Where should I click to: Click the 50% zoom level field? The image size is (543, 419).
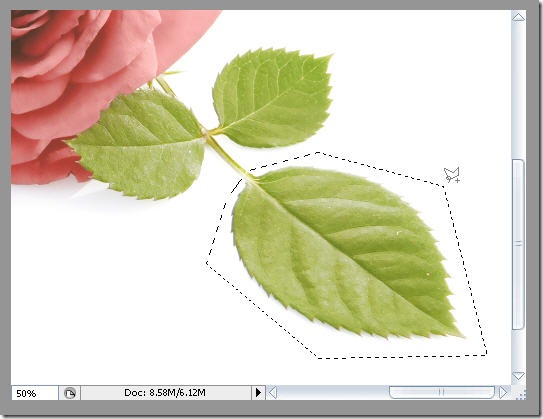click(x=34, y=393)
